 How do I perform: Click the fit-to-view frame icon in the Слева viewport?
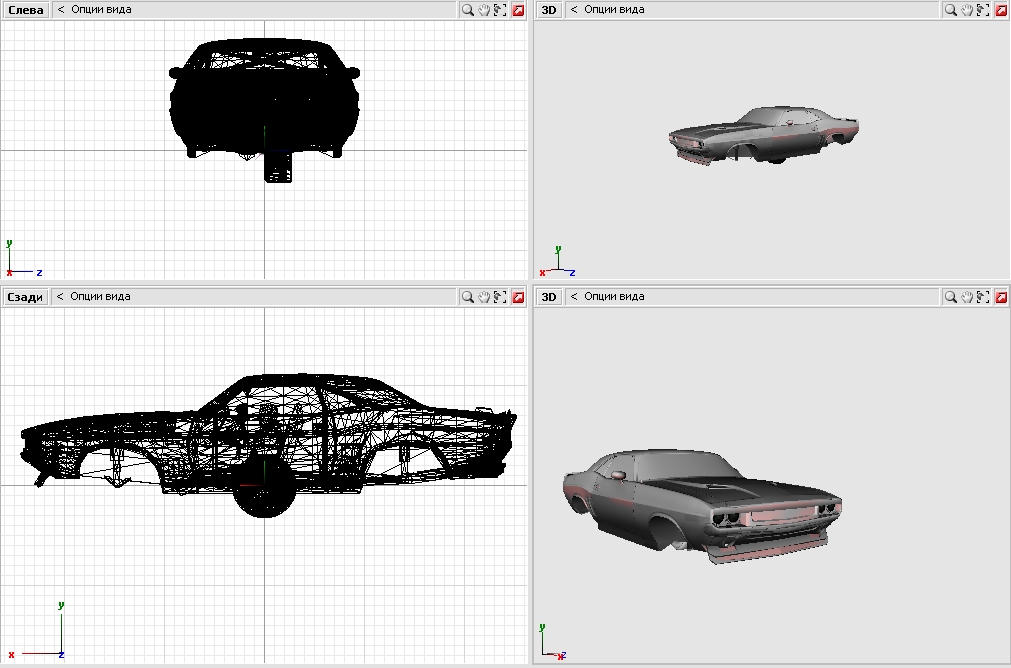500,10
